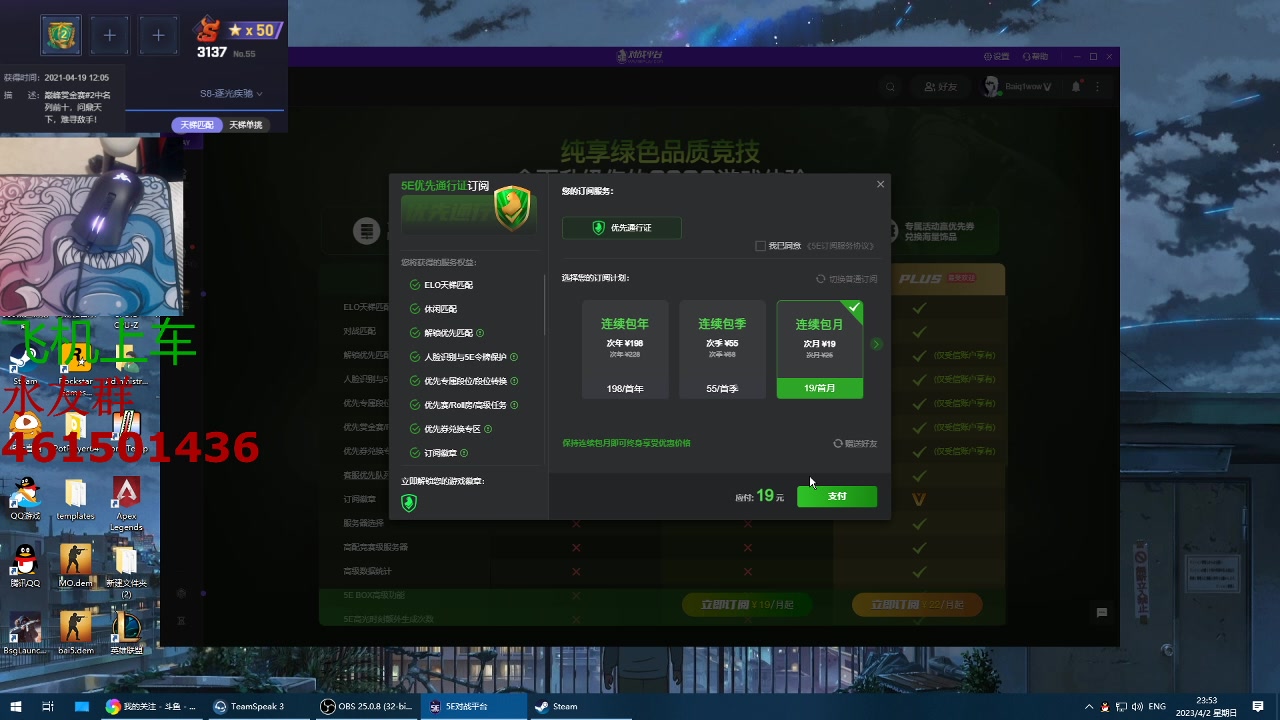The image size is (1280, 720).
Task: Click the green 支付 pay button
Action: point(837,496)
